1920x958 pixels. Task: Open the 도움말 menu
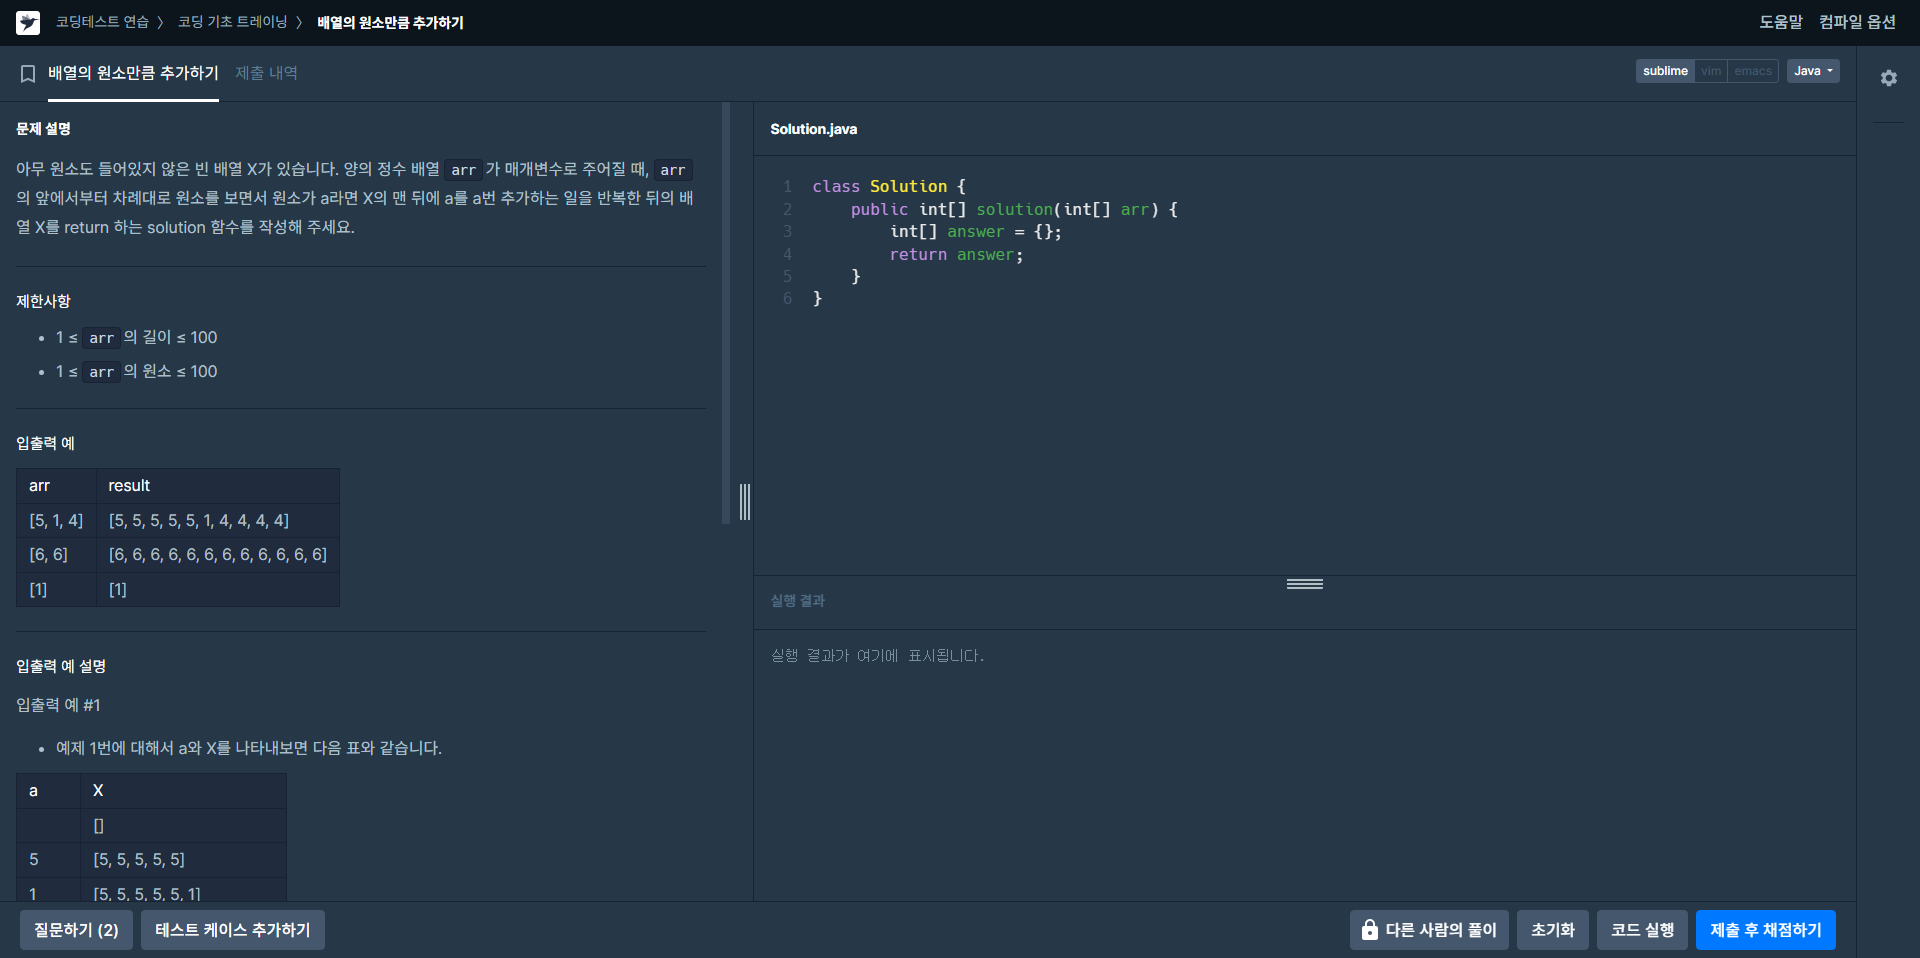coord(1781,22)
